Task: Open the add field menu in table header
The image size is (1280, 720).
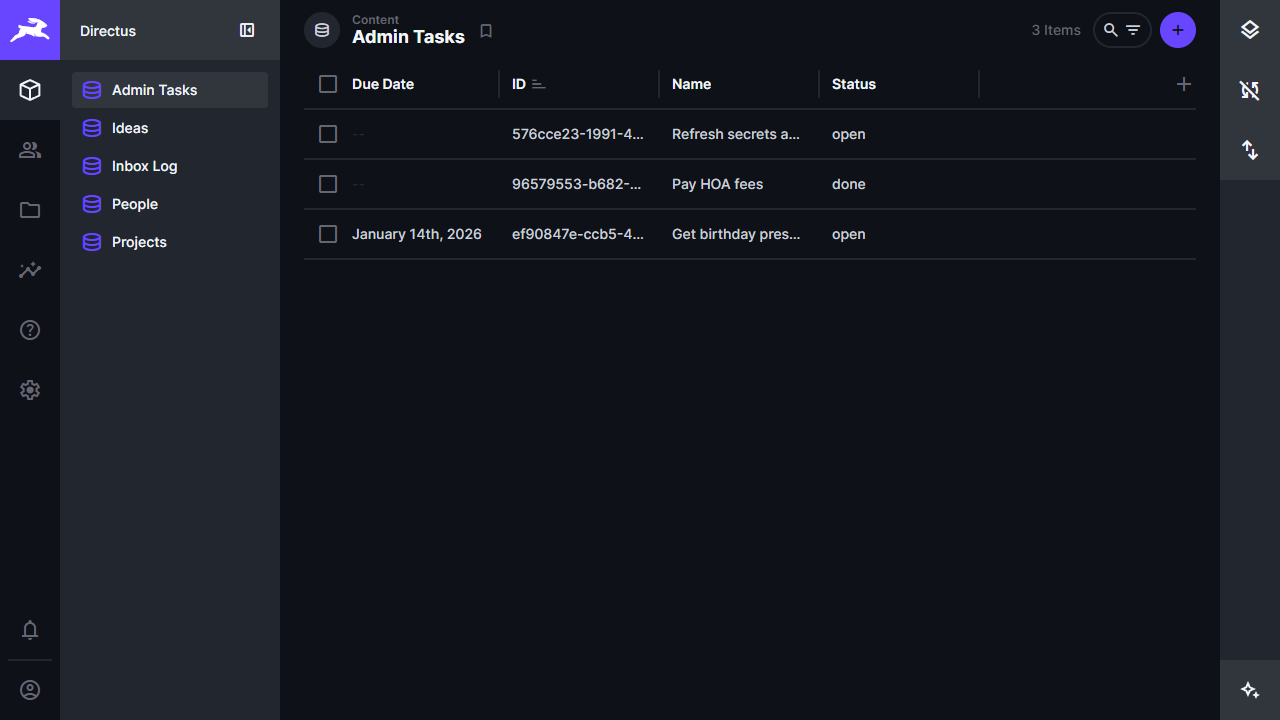Action: (1184, 84)
